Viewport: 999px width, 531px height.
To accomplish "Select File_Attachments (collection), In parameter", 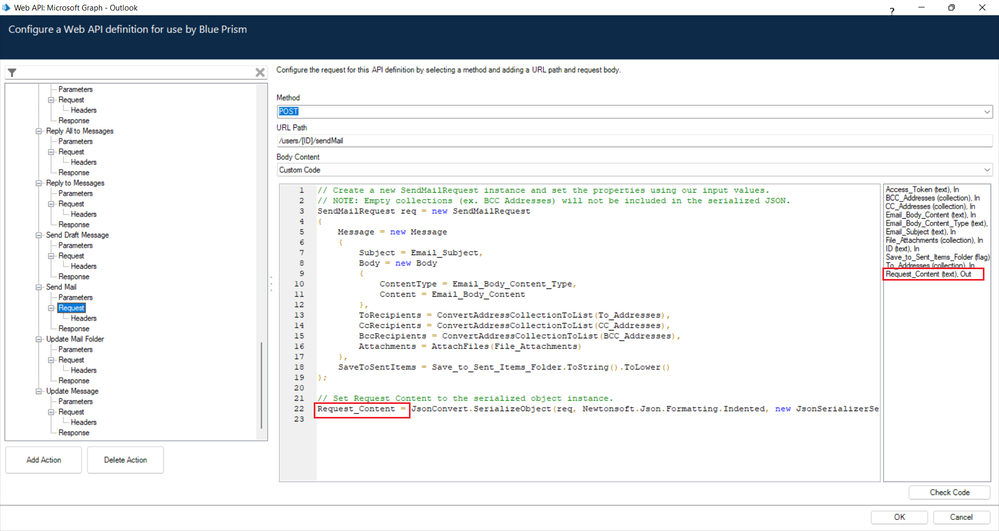I will (x=934, y=240).
